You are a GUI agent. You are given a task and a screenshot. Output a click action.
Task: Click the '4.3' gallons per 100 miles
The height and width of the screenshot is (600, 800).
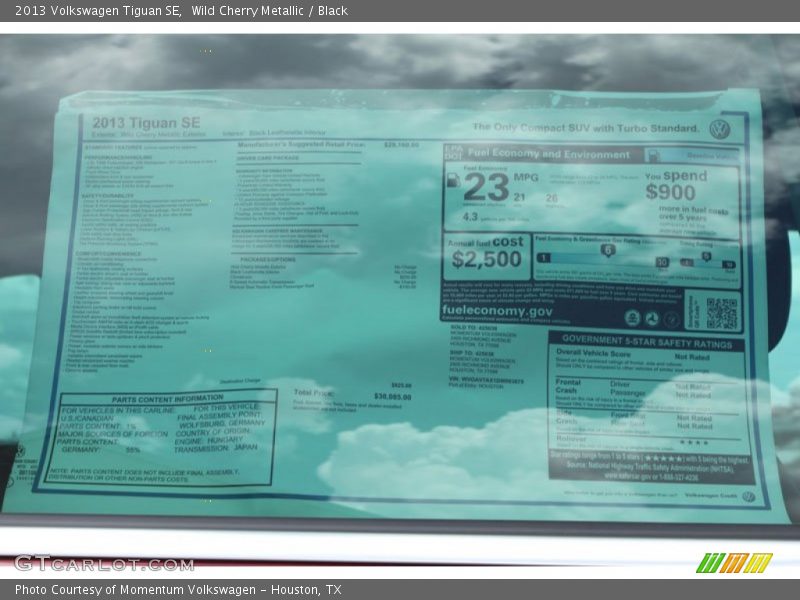pos(470,217)
